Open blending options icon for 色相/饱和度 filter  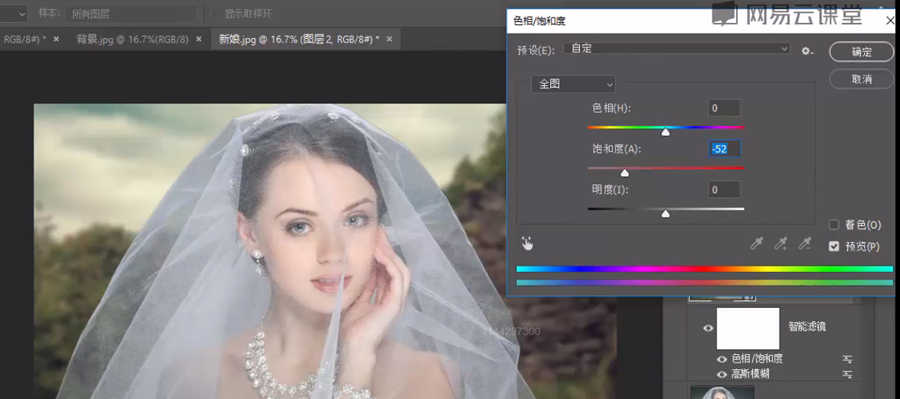pos(847,359)
